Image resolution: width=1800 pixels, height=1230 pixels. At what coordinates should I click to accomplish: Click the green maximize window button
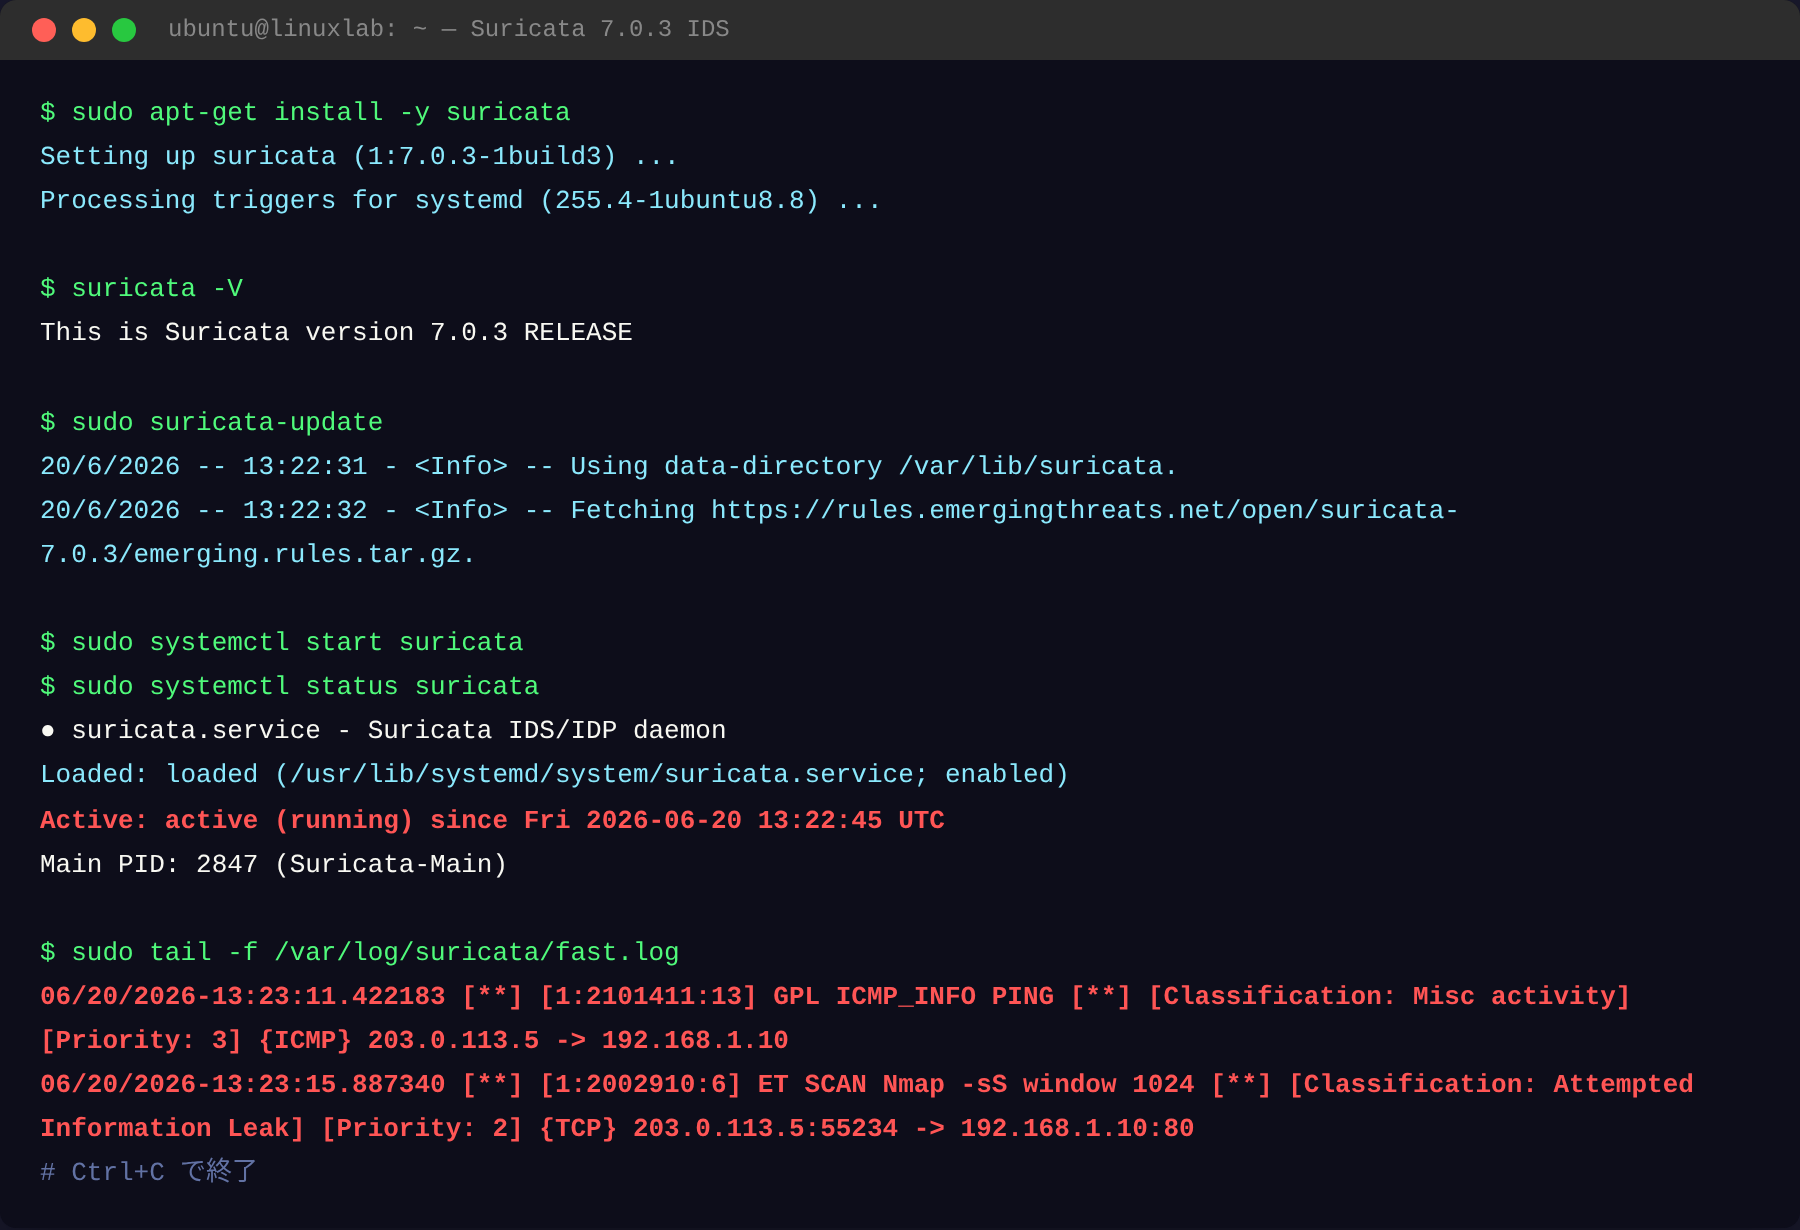coord(124,30)
